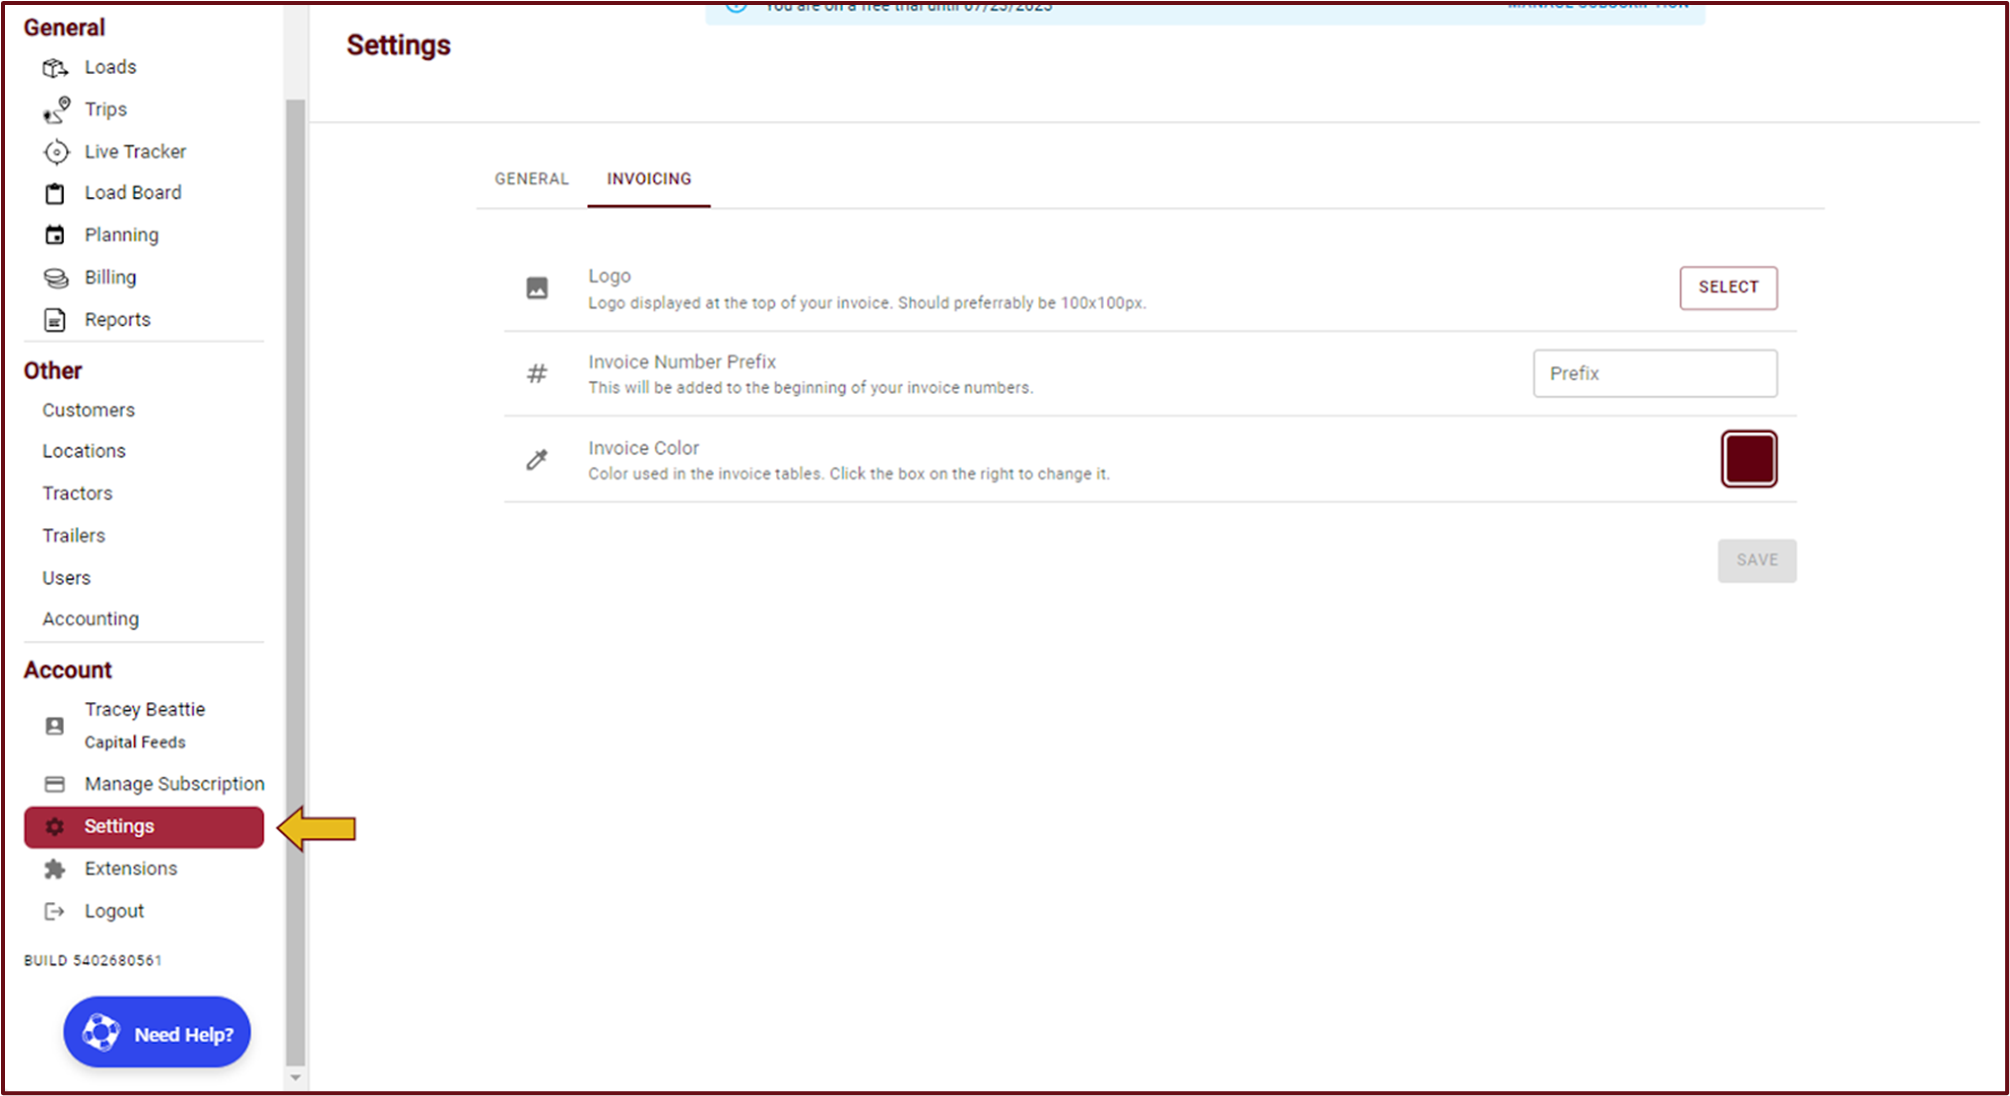2010x1096 pixels.
Task: Switch to the General settings tab
Action: point(531,179)
